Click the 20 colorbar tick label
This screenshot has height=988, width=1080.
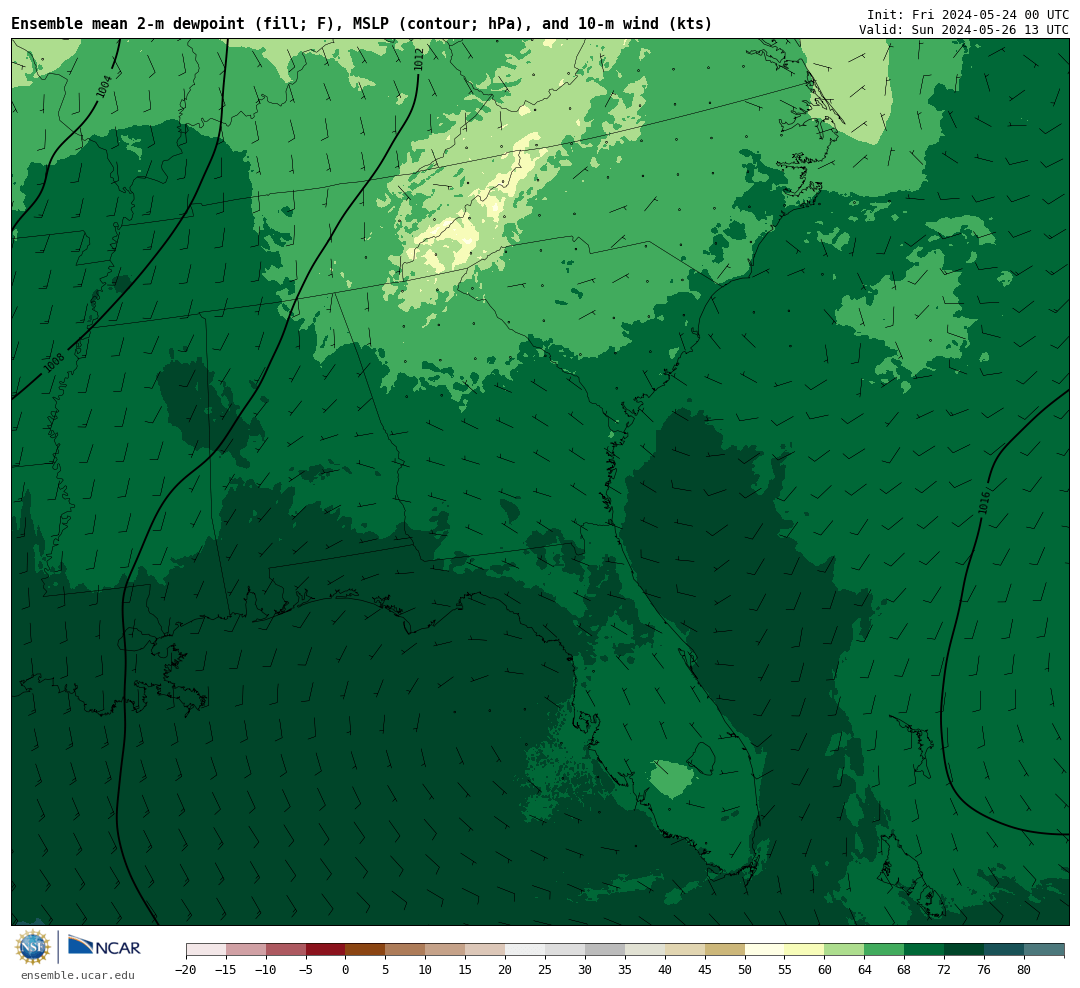506,969
